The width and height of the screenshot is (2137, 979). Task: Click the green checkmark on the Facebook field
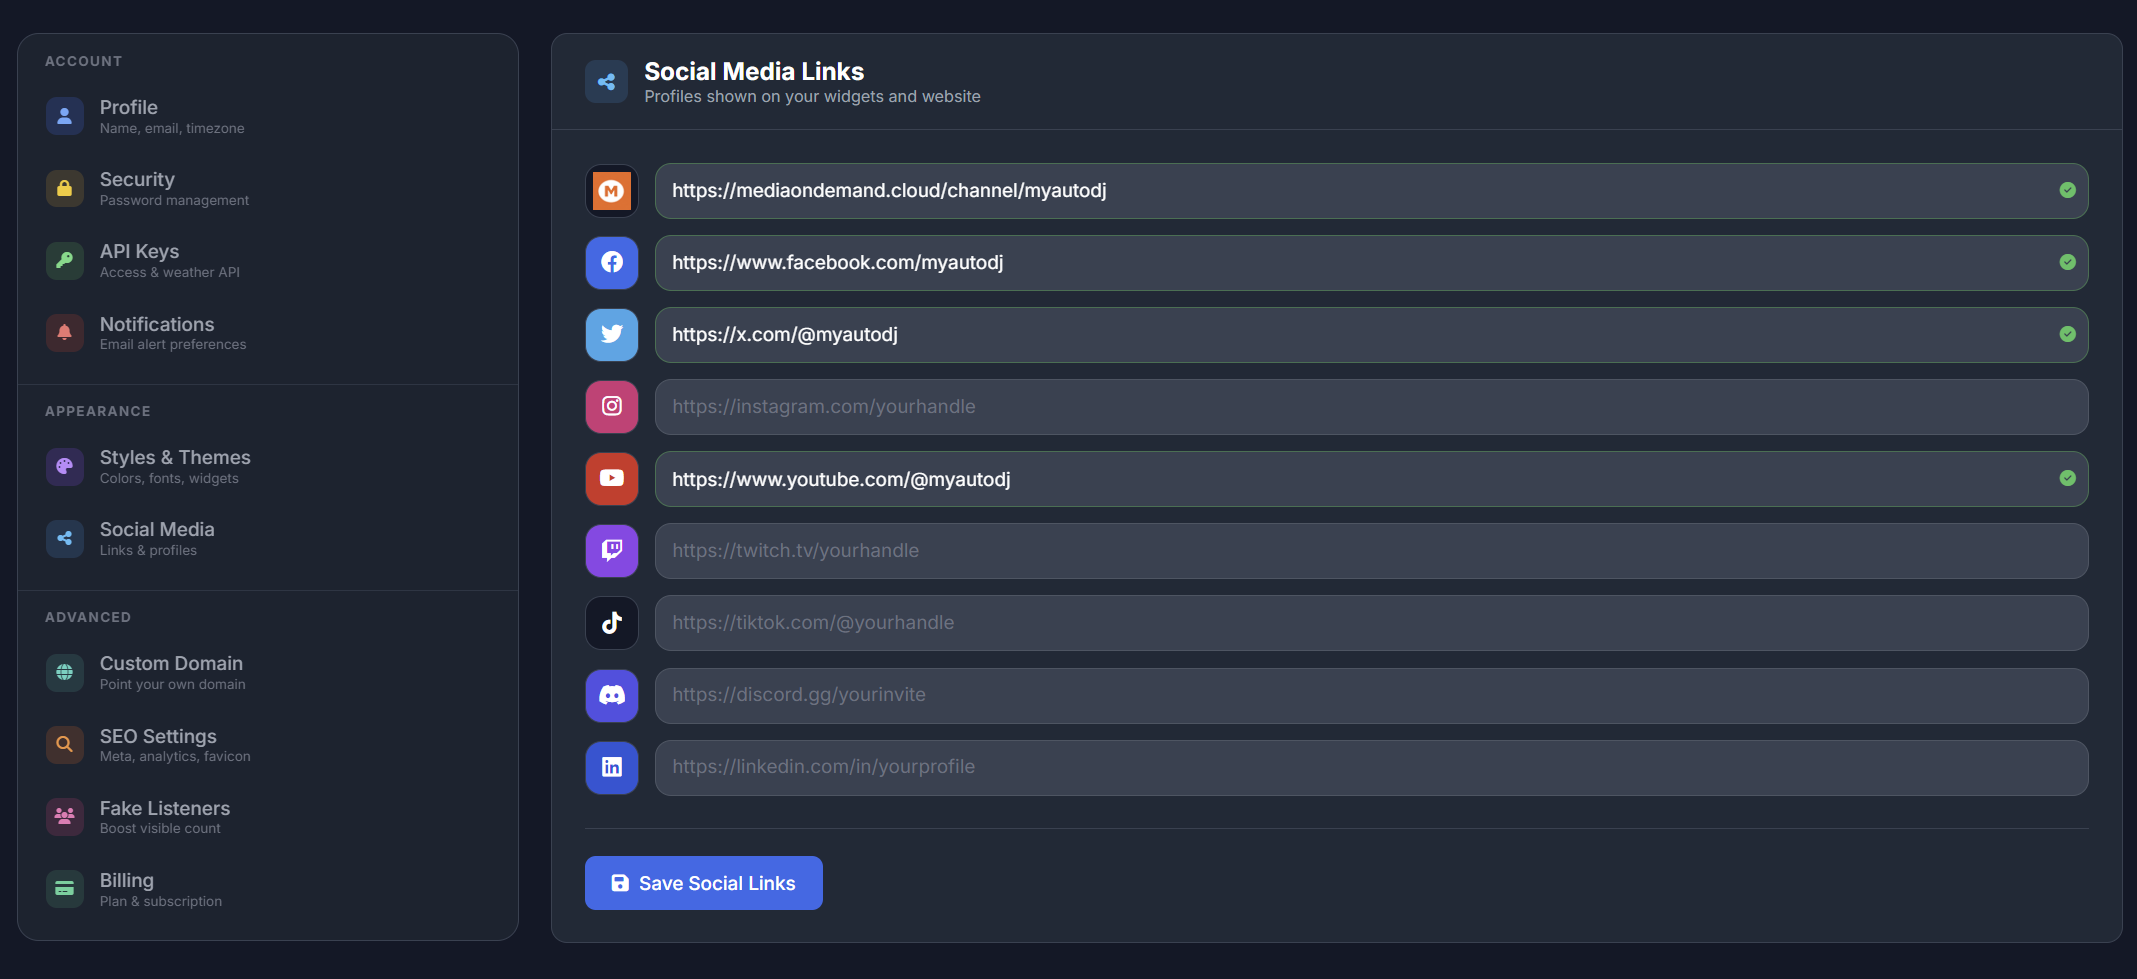click(2069, 262)
